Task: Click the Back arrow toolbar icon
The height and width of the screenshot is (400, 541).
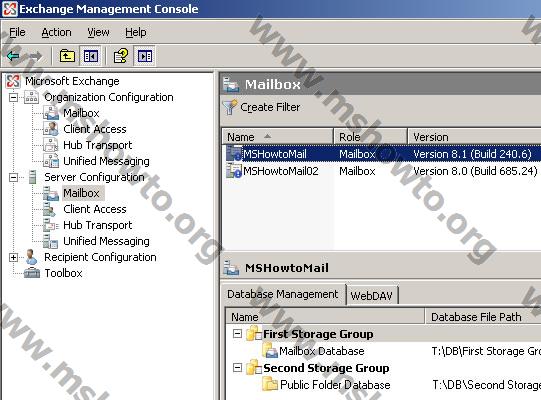Action: tap(13, 56)
